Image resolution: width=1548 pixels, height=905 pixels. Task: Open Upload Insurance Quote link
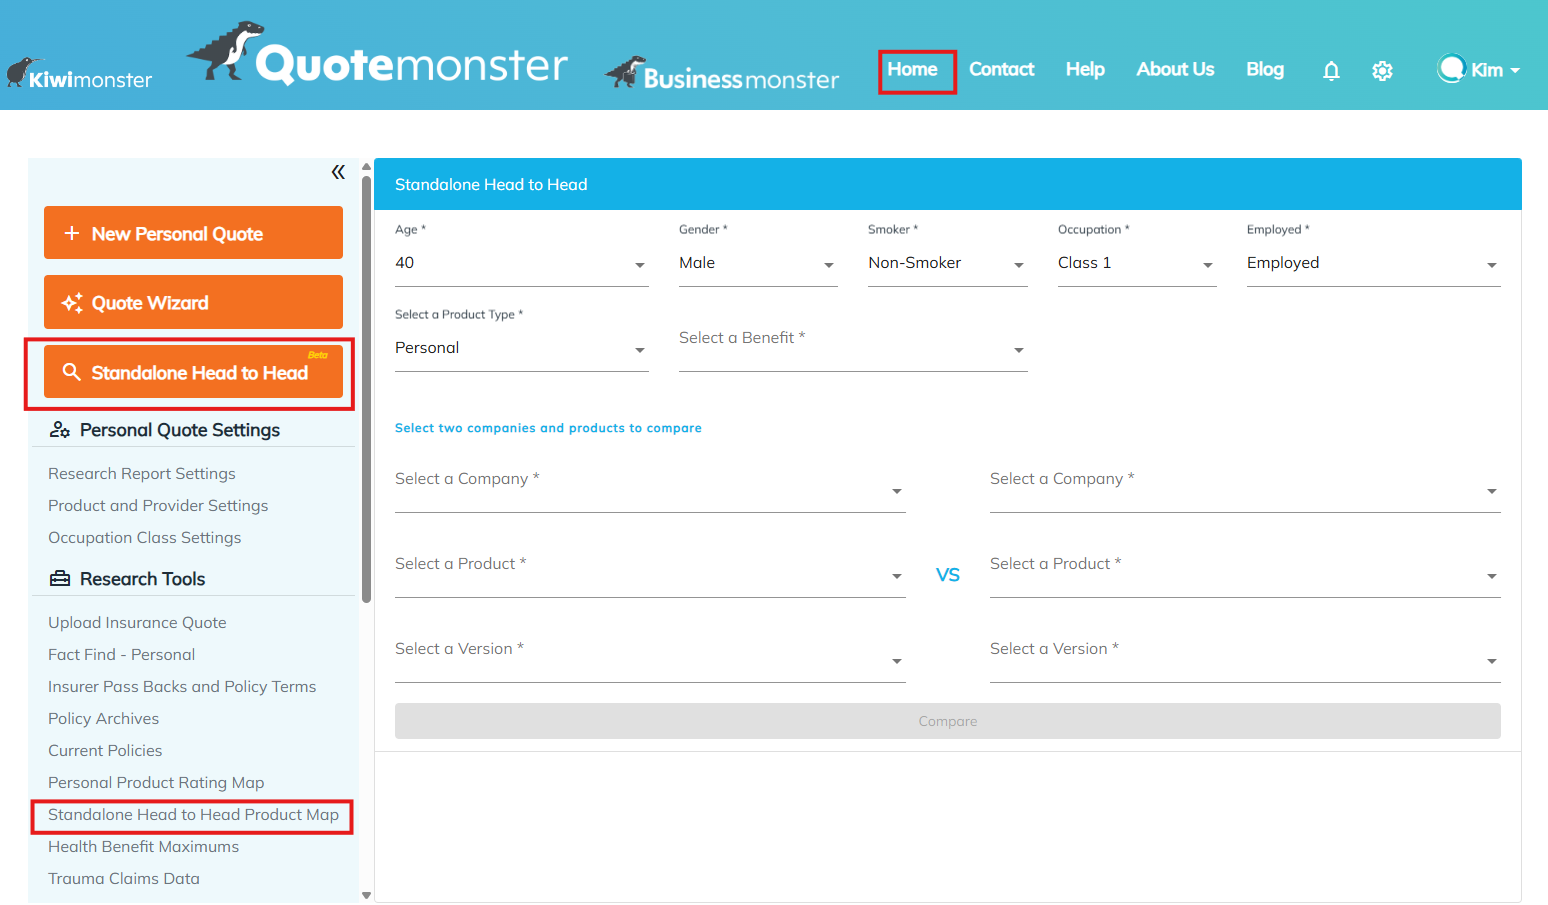(x=137, y=623)
